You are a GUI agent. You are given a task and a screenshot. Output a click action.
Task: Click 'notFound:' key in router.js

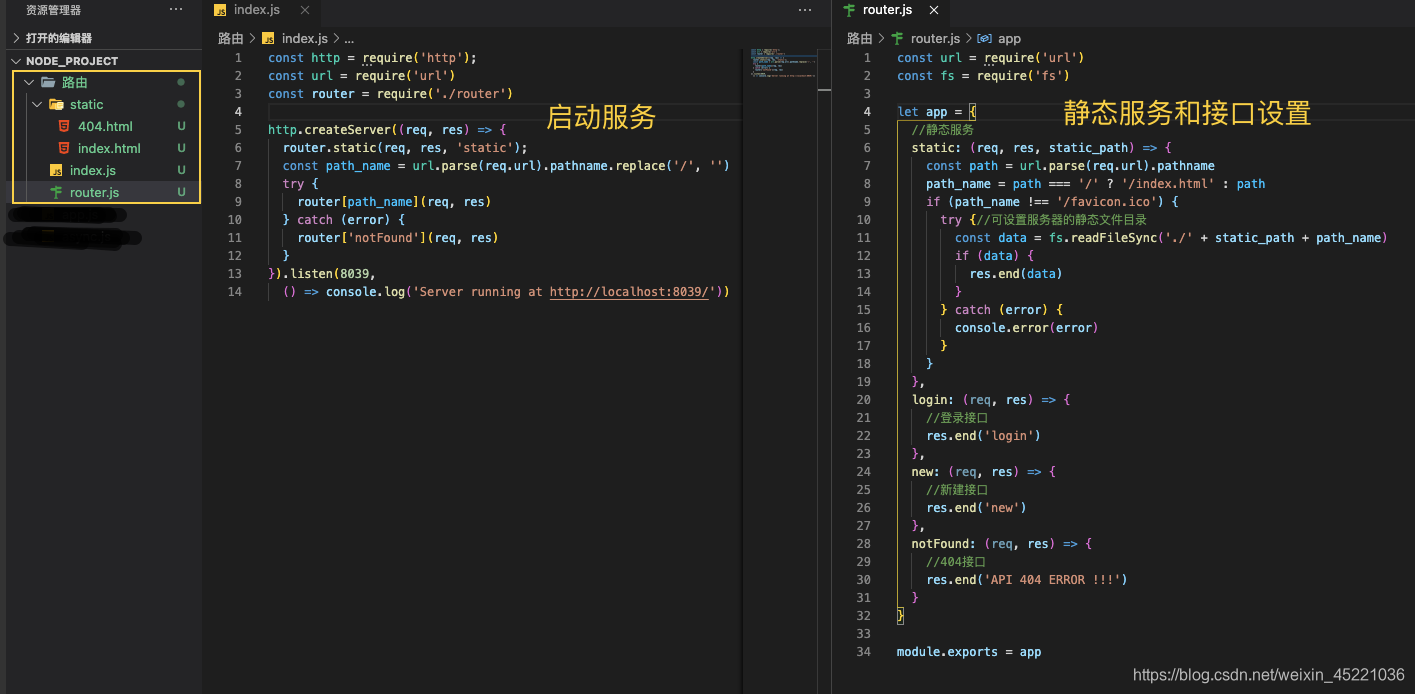(x=944, y=544)
